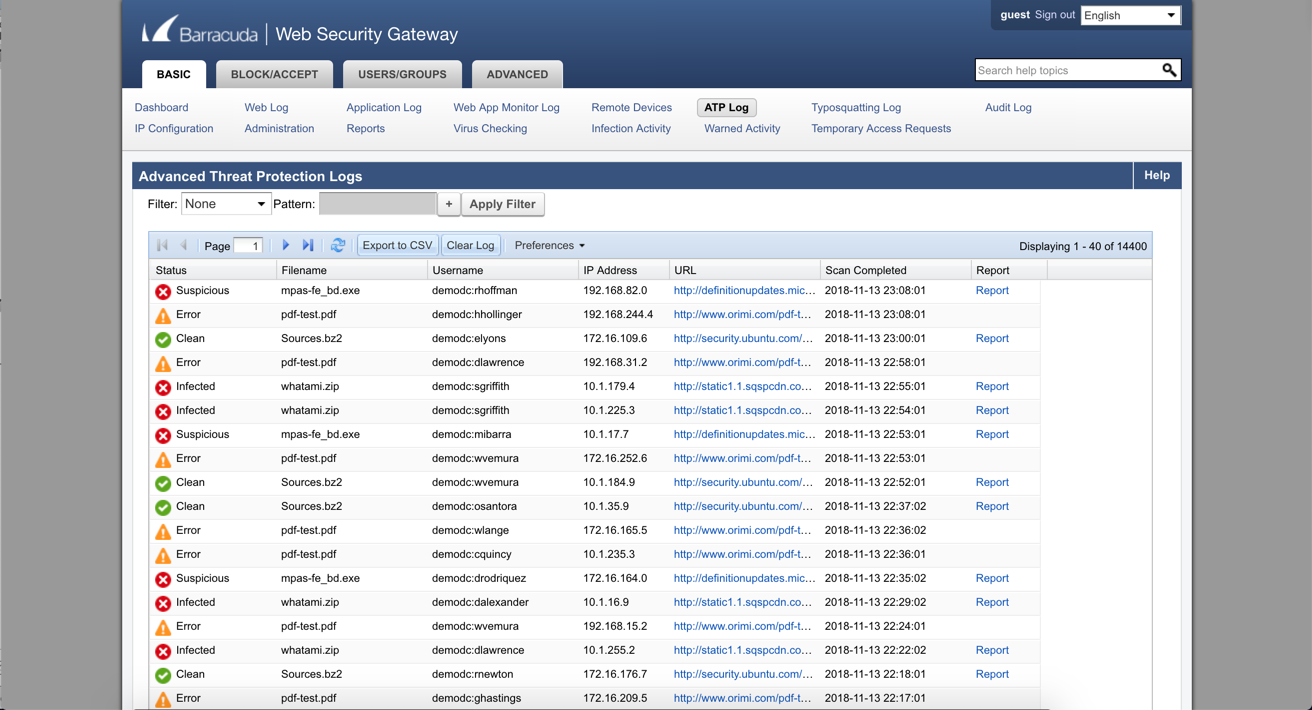Expand the Preferences menu
The image size is (1312, 710).
point(549,245)
